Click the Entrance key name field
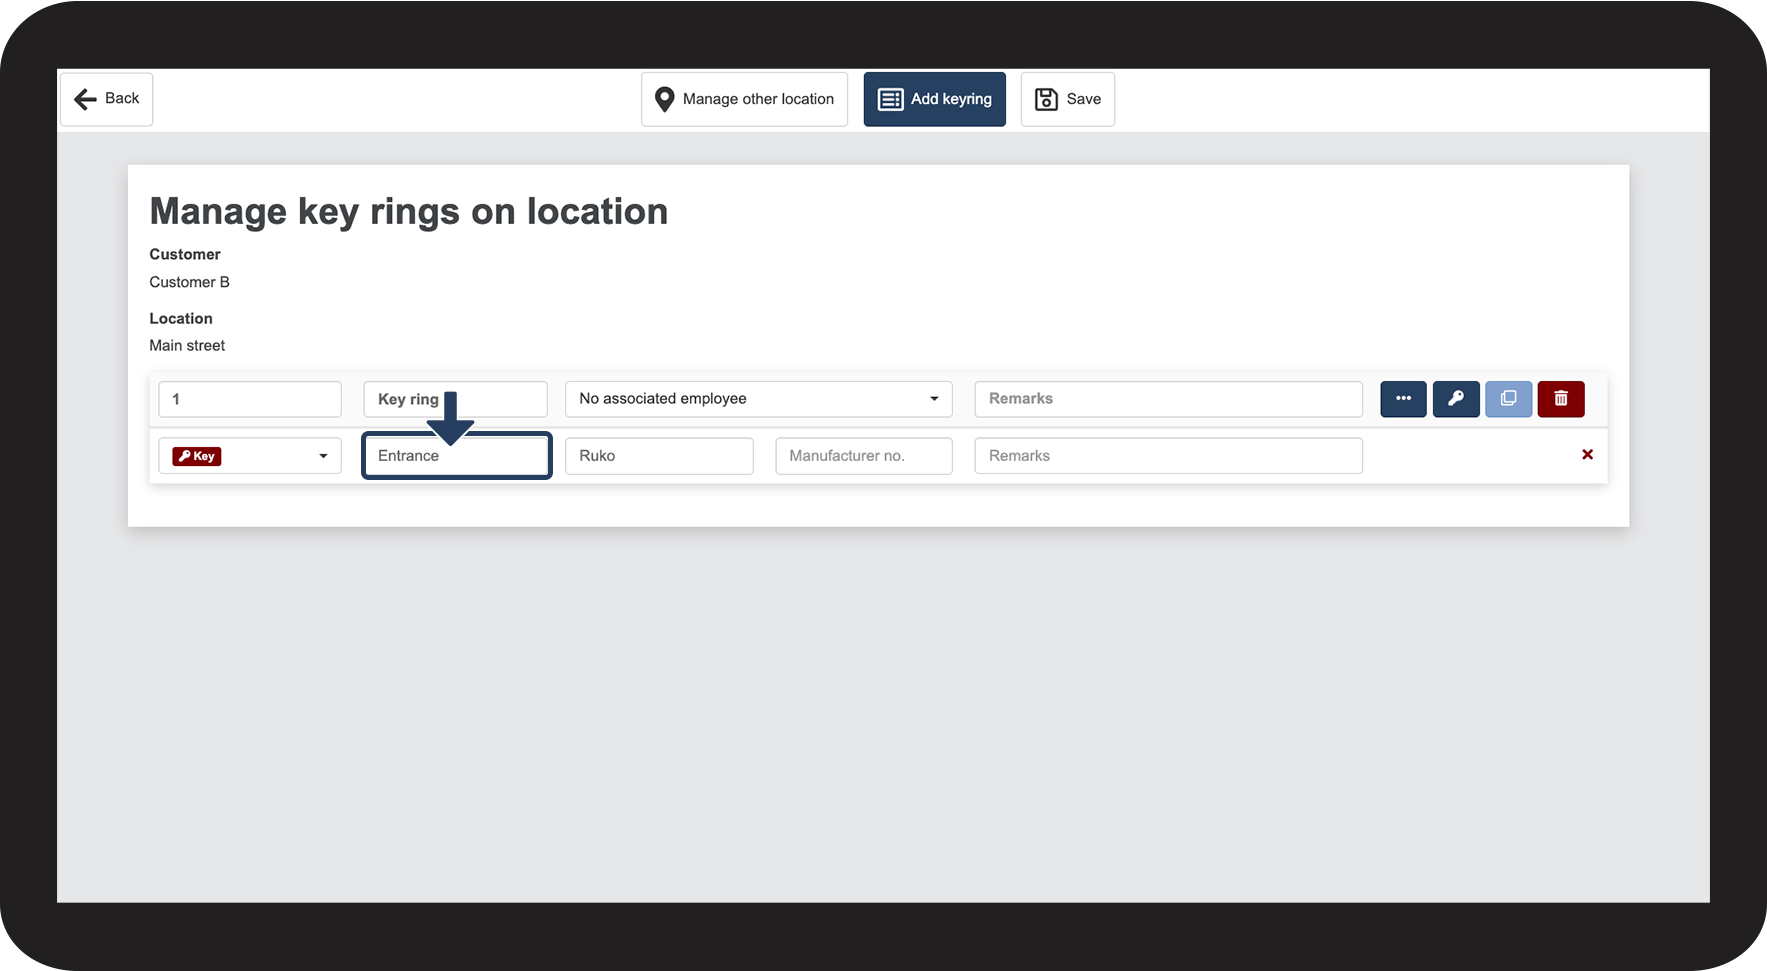1767x971 pixels. pyautogui.click(x=456, y=456)
